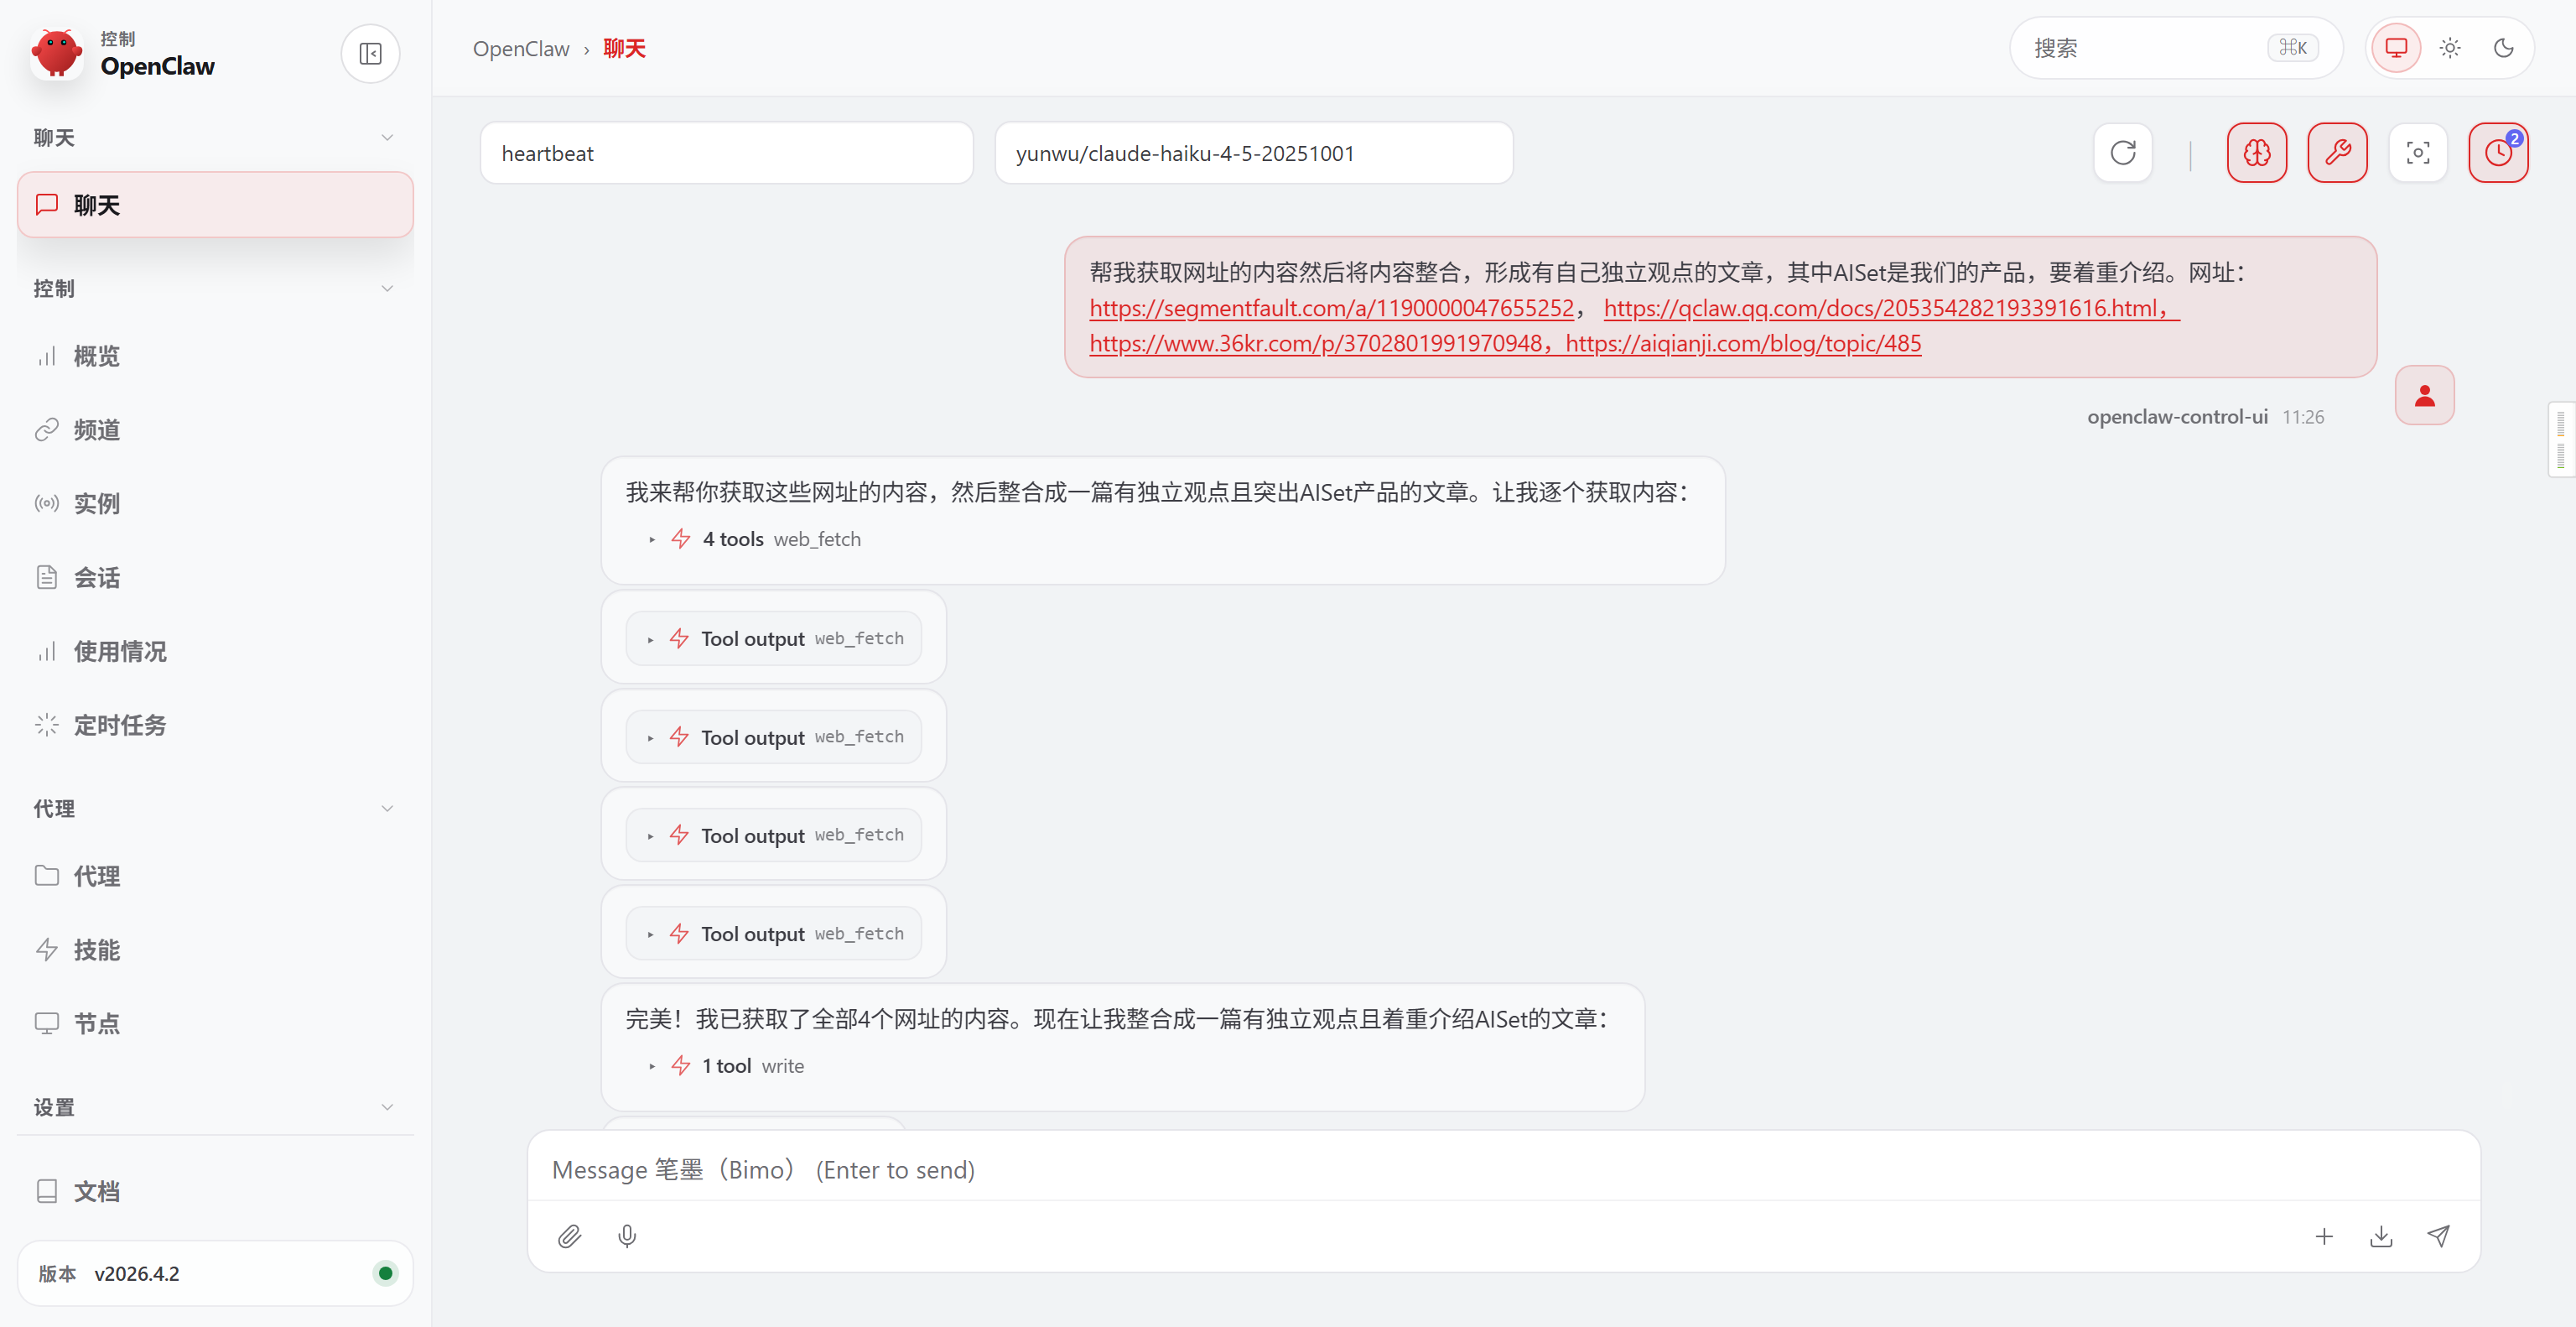This screenshot has width=2576, height=1327.
Task: Collapse the sidebar with the panel icon
Action: [370, 53]
